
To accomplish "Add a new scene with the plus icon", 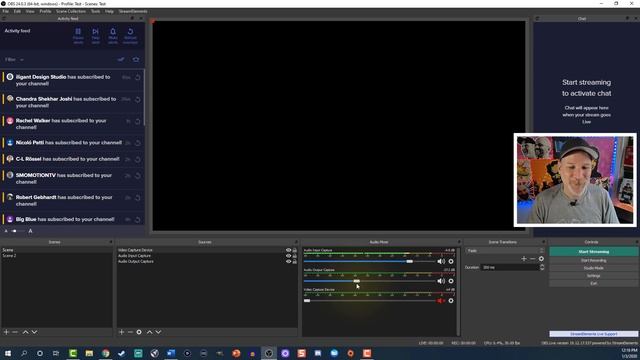I will [x=6, y=332].
